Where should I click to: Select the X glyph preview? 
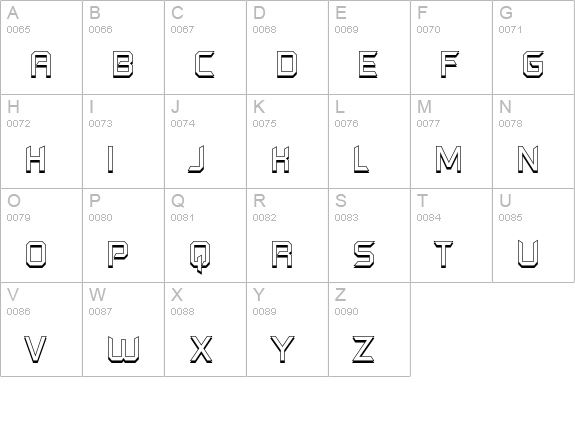click(201, 349)
